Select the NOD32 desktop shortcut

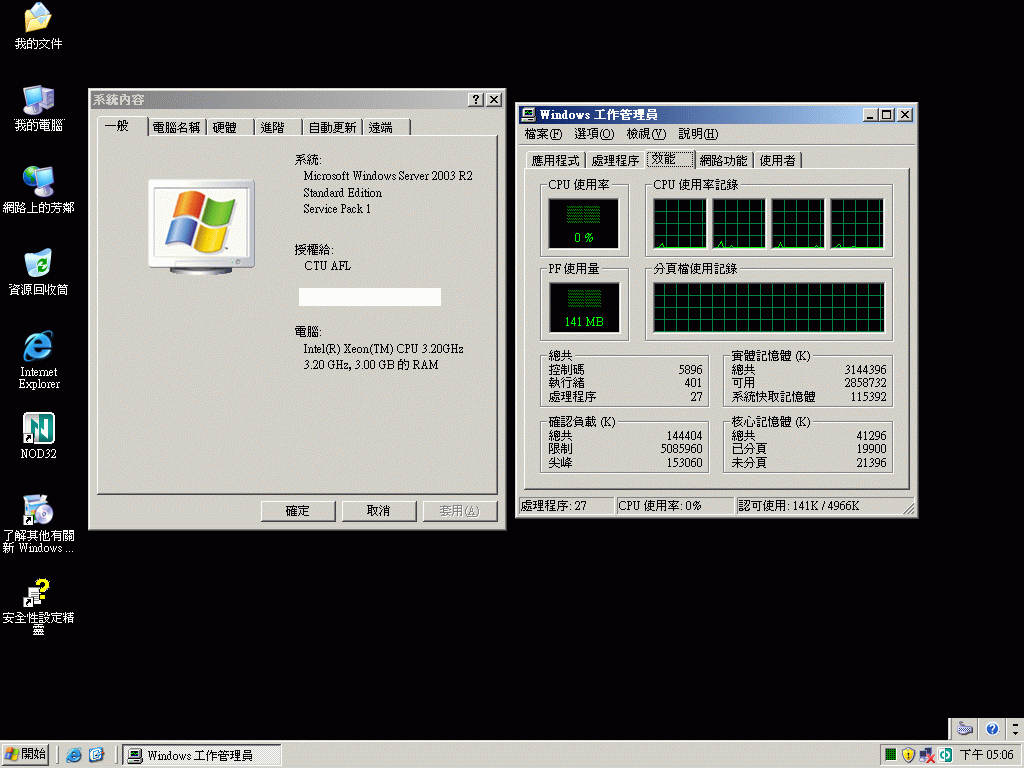[38, 436]
